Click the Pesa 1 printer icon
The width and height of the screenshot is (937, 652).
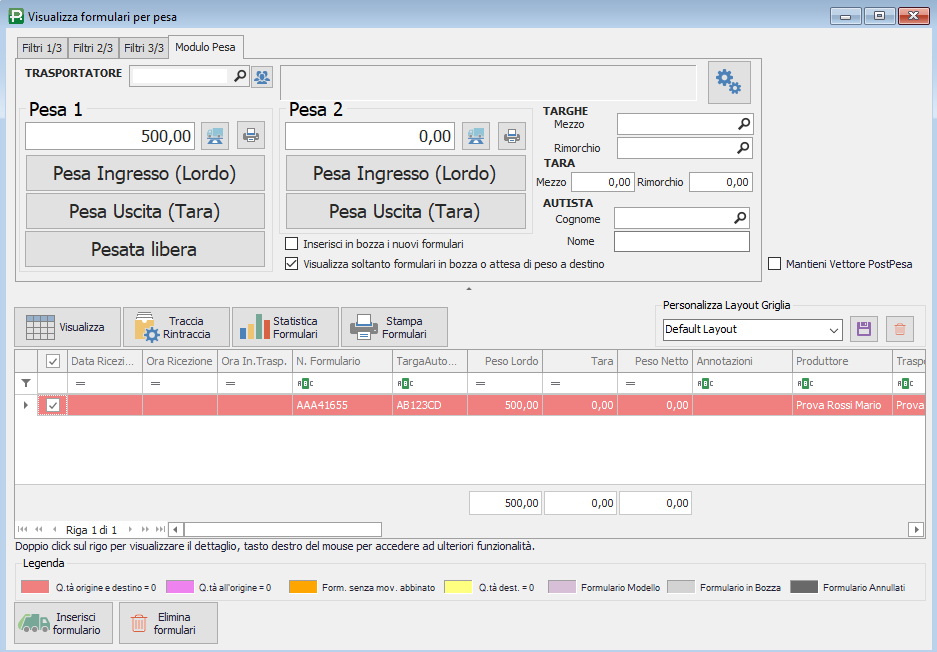(x=250, y=135)
